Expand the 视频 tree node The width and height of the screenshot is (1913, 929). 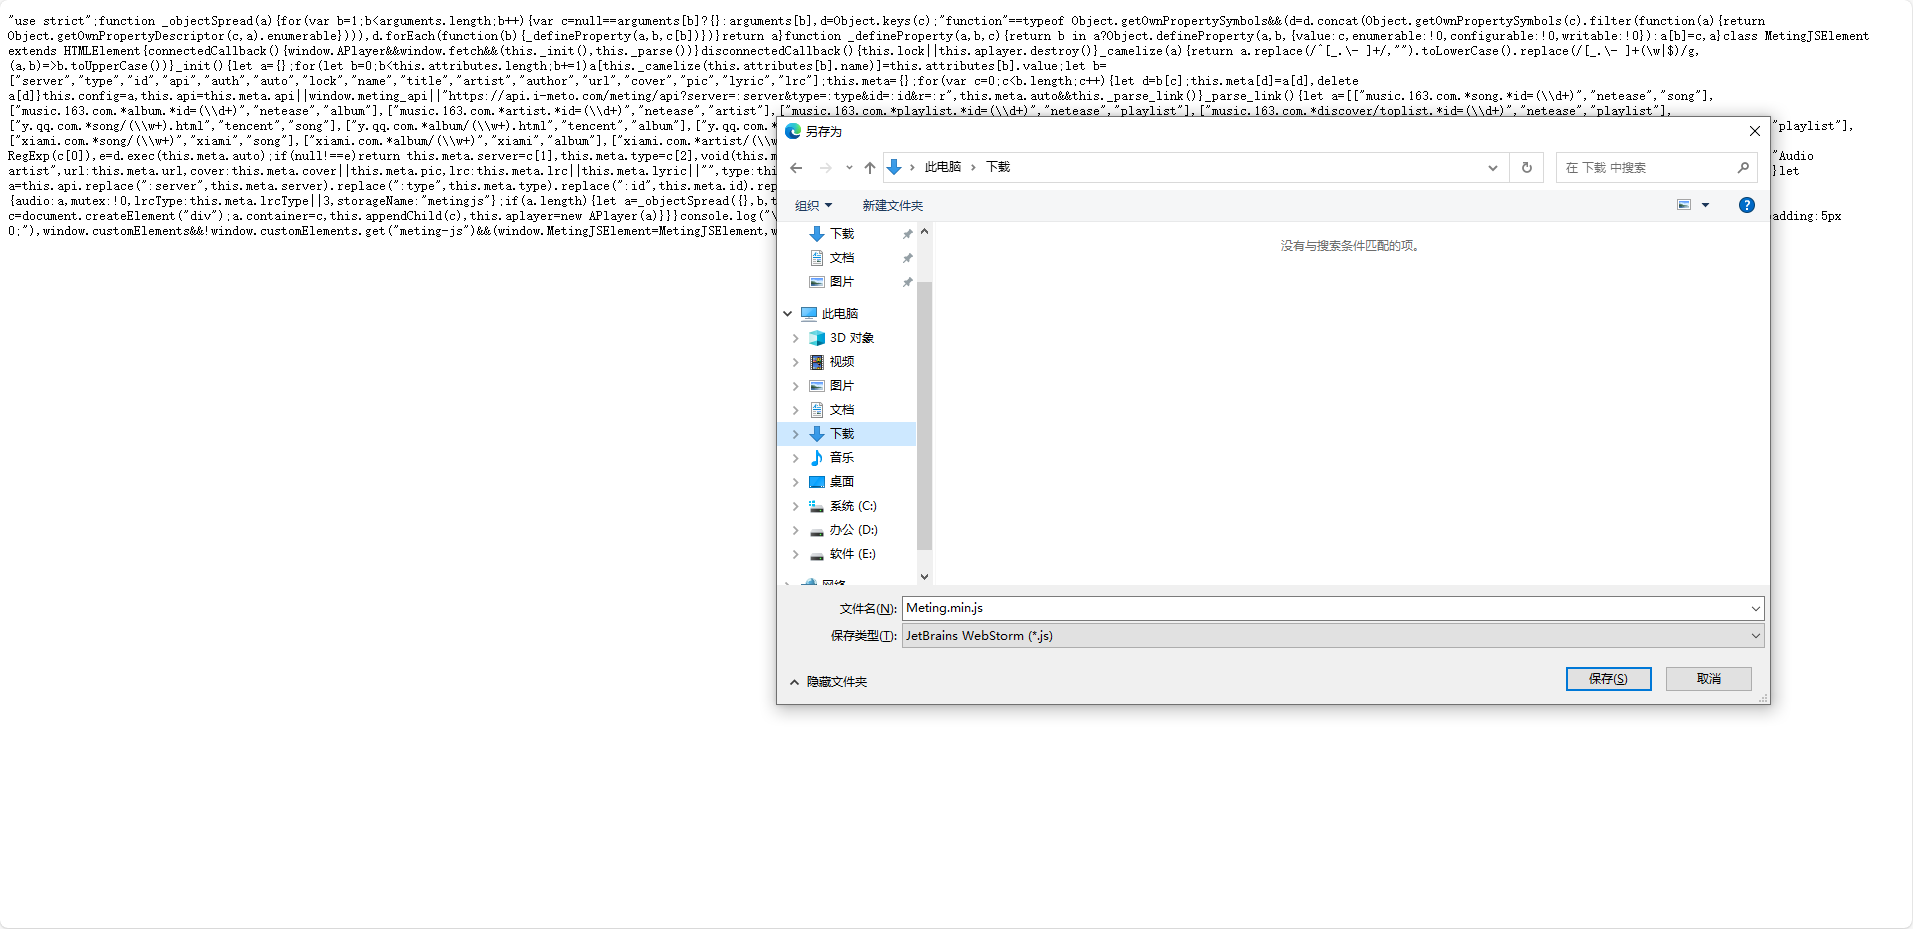click(x=796, y=362)
